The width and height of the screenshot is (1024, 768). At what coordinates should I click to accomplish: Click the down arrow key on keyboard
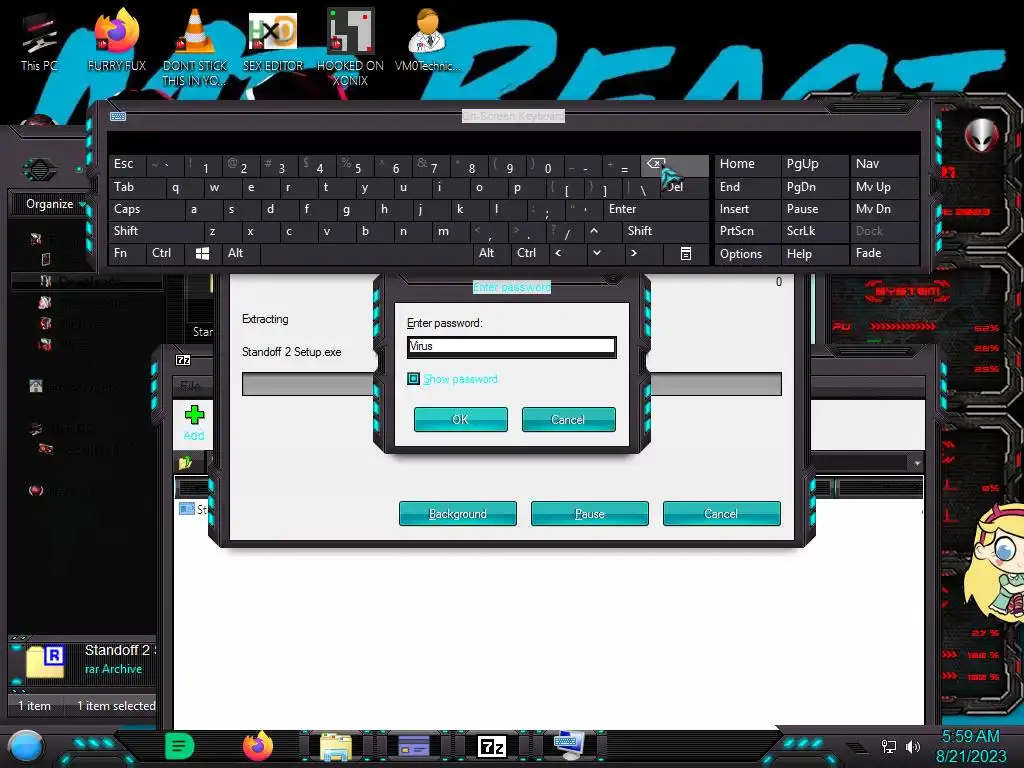(x=596, y=253)
